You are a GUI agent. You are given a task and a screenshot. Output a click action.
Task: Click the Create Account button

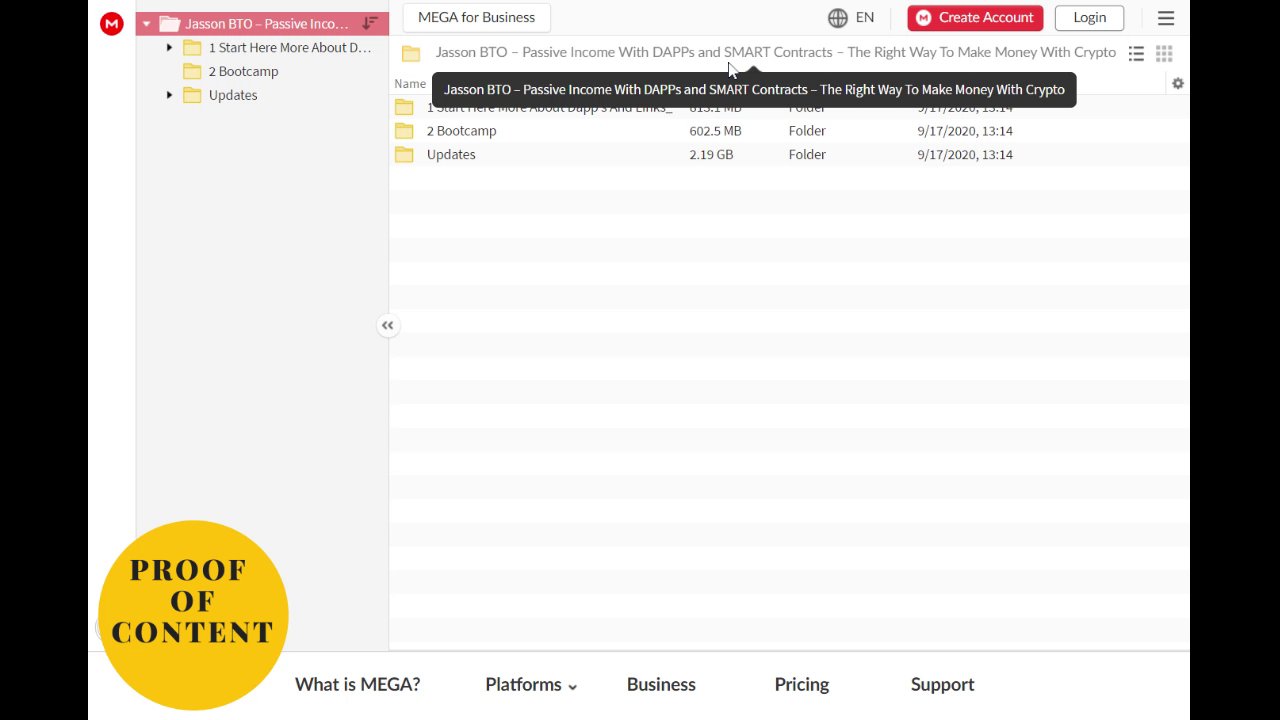(975, 17)
